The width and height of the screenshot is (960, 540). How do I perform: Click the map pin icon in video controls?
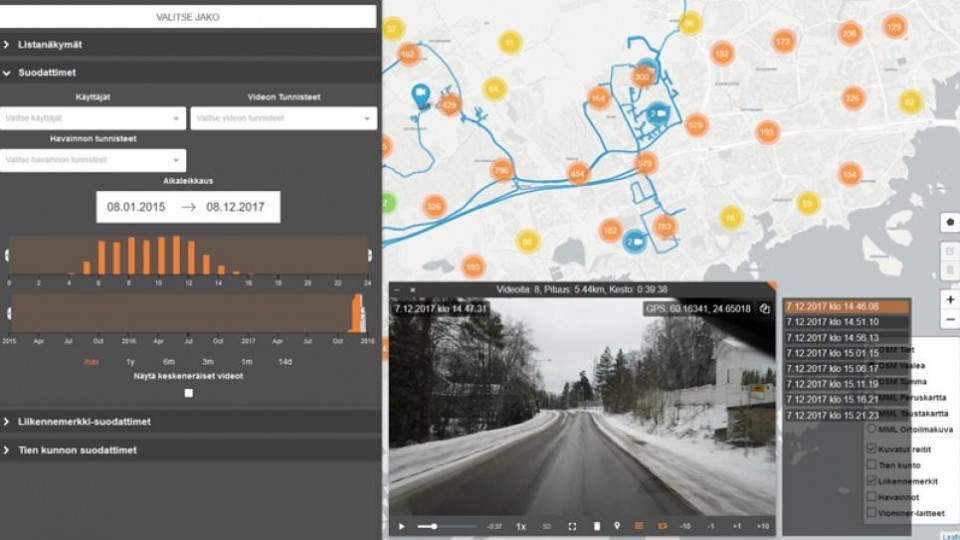tap(617, 526)
